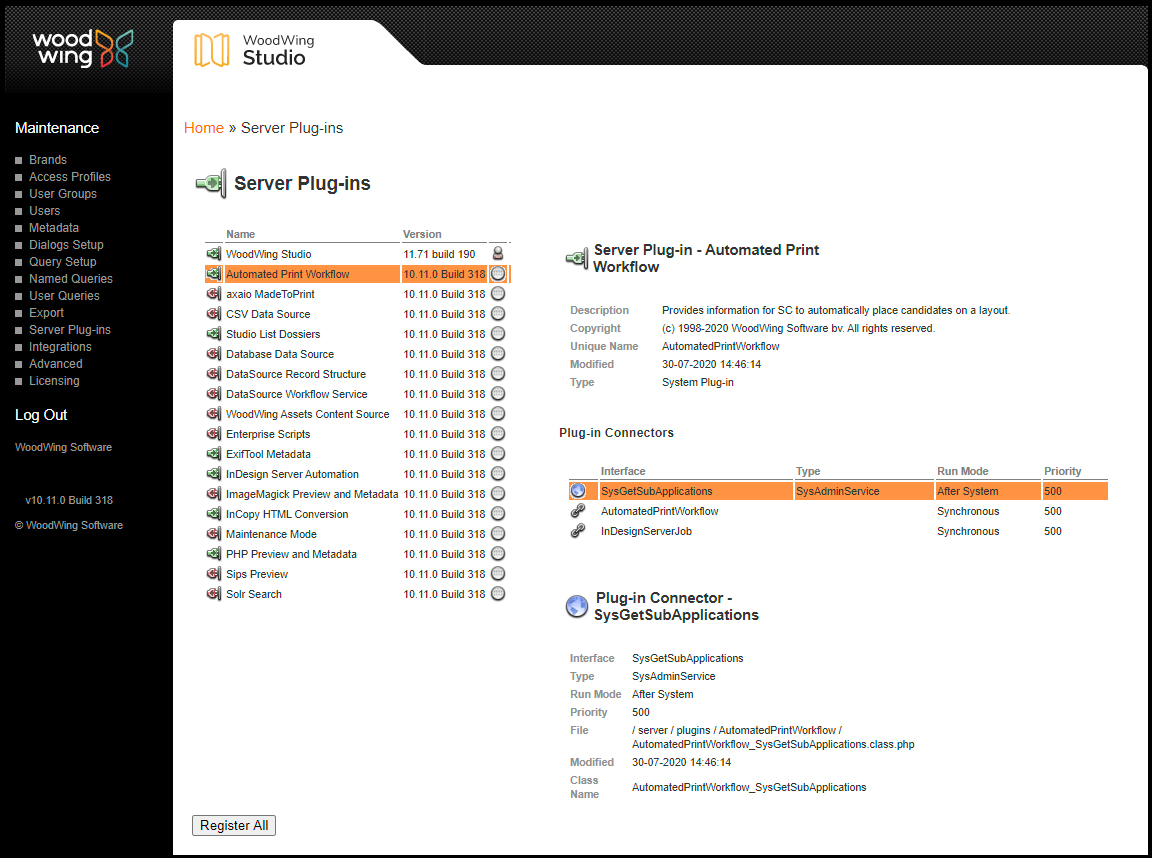Screen dimensions: 1152x858
Task: Open Access Profiles in the Maintenance menu
Action: point(70,176)
